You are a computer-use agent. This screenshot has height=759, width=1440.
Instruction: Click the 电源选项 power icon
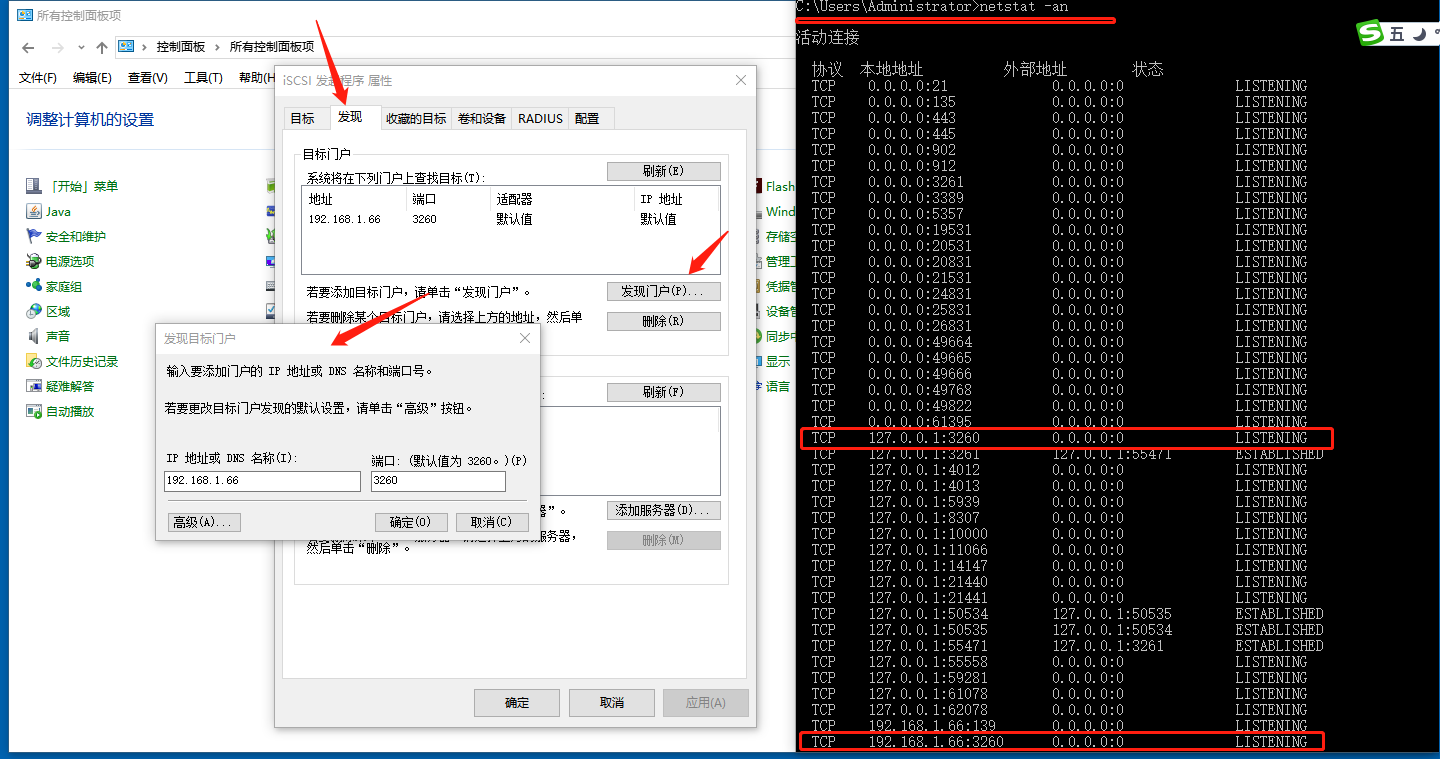pos(34,261)
